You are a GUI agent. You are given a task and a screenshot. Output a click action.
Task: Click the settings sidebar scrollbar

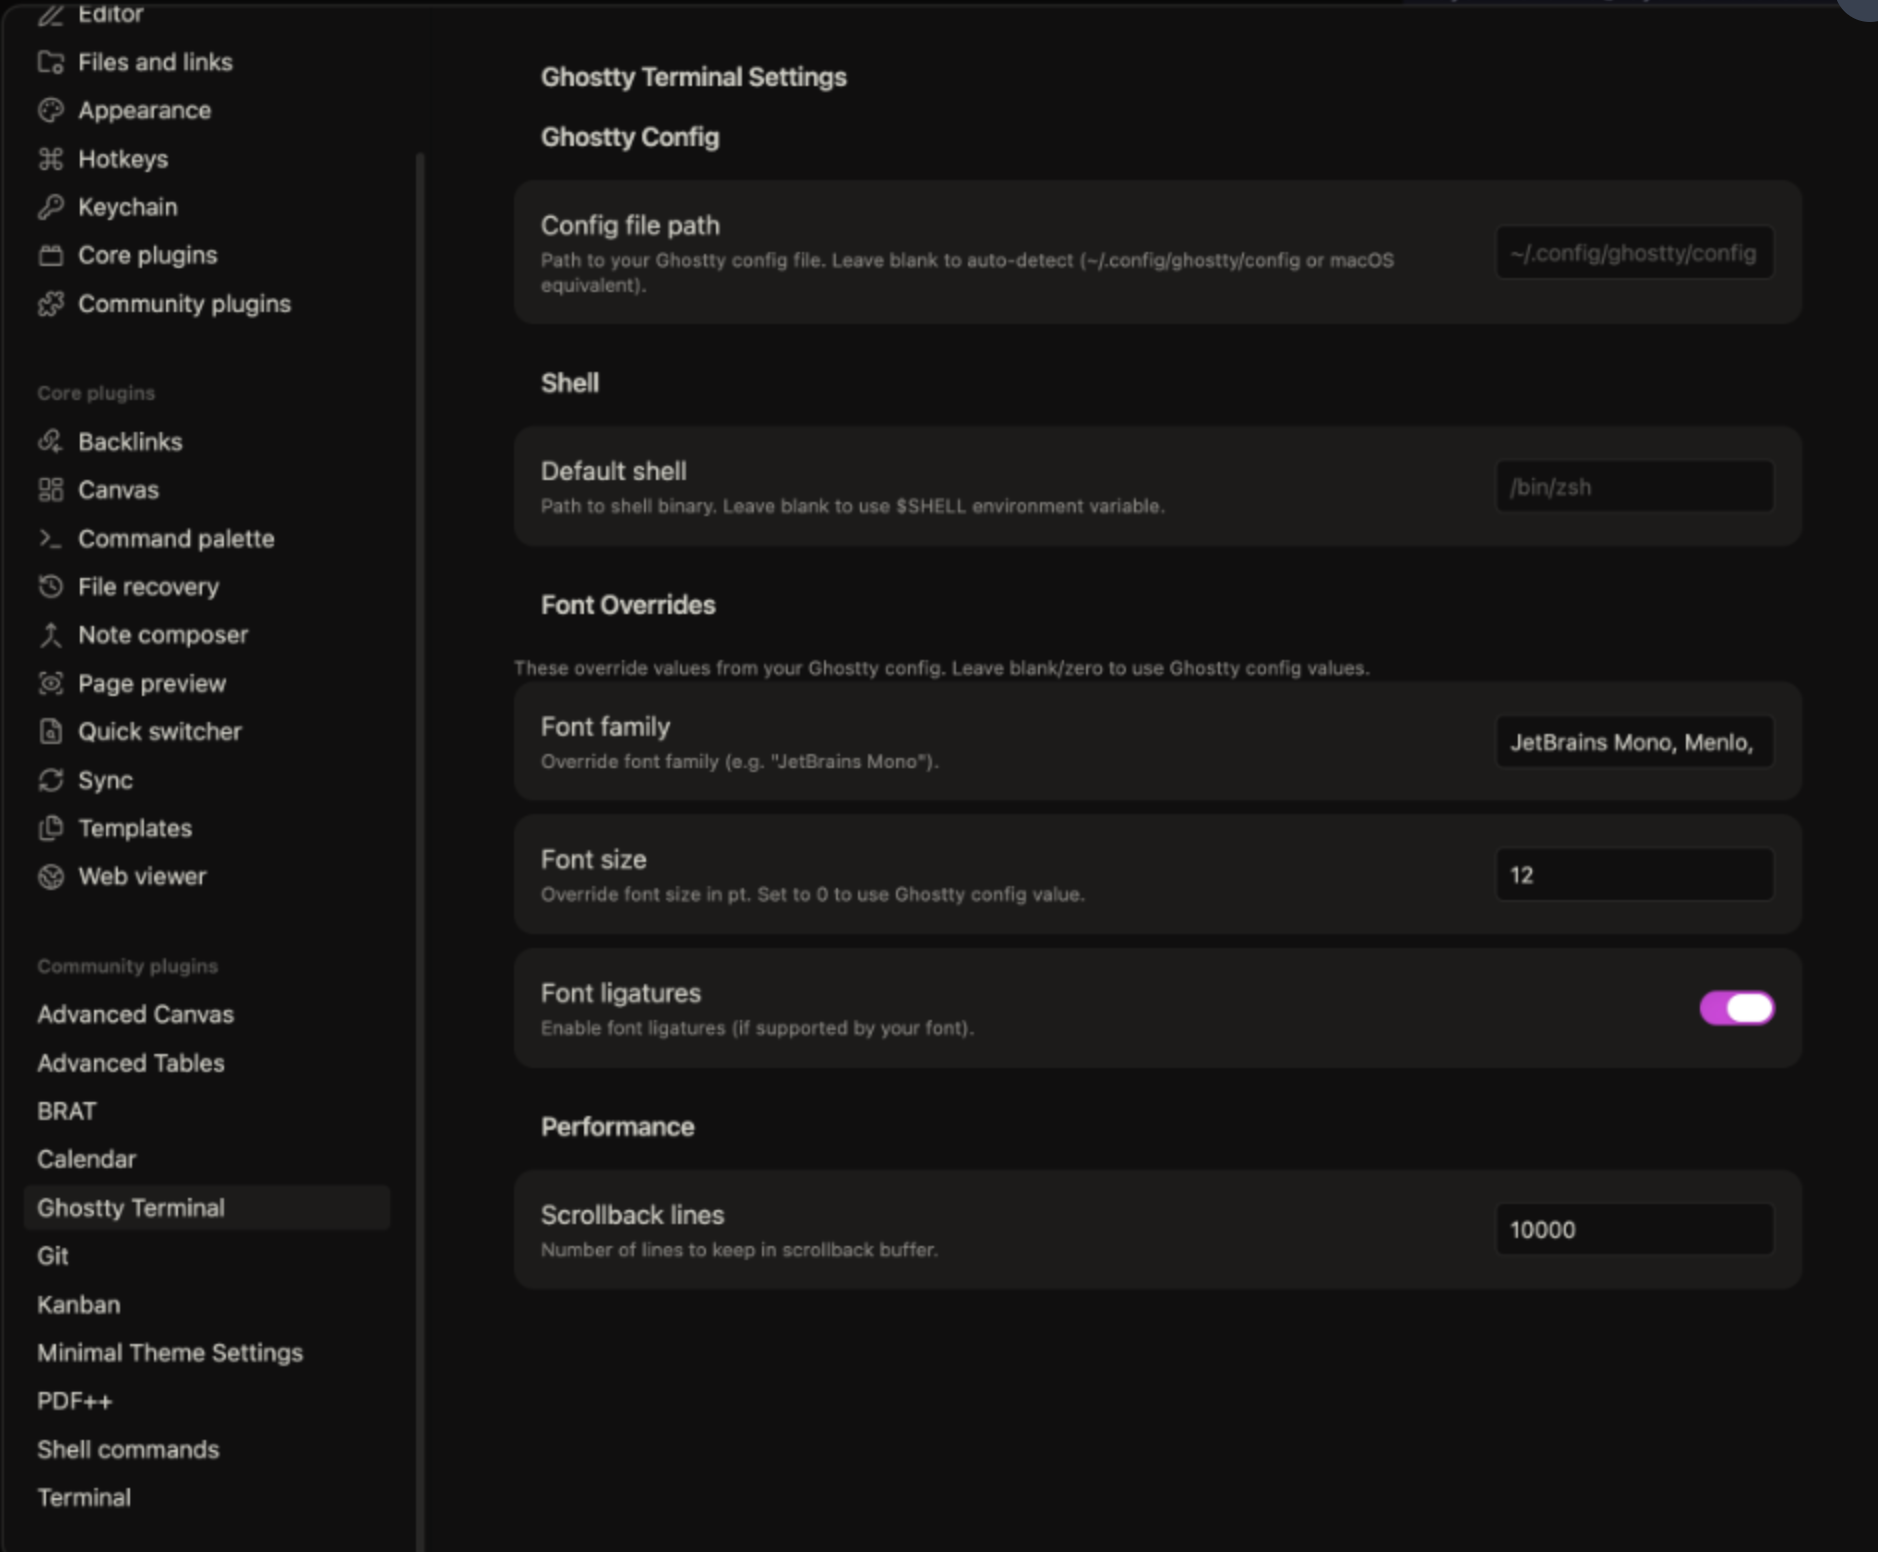(420, 852)
